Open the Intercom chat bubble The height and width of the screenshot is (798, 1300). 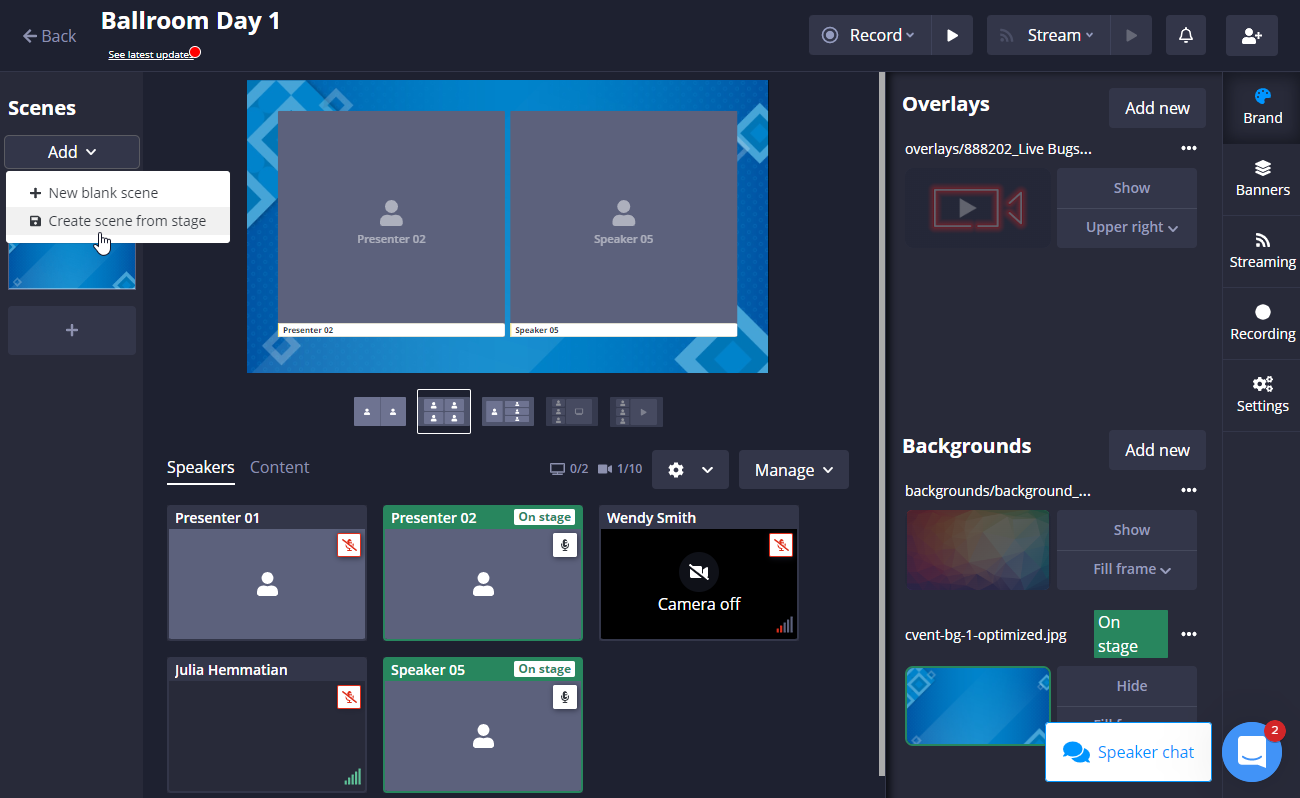(1252, 751)
